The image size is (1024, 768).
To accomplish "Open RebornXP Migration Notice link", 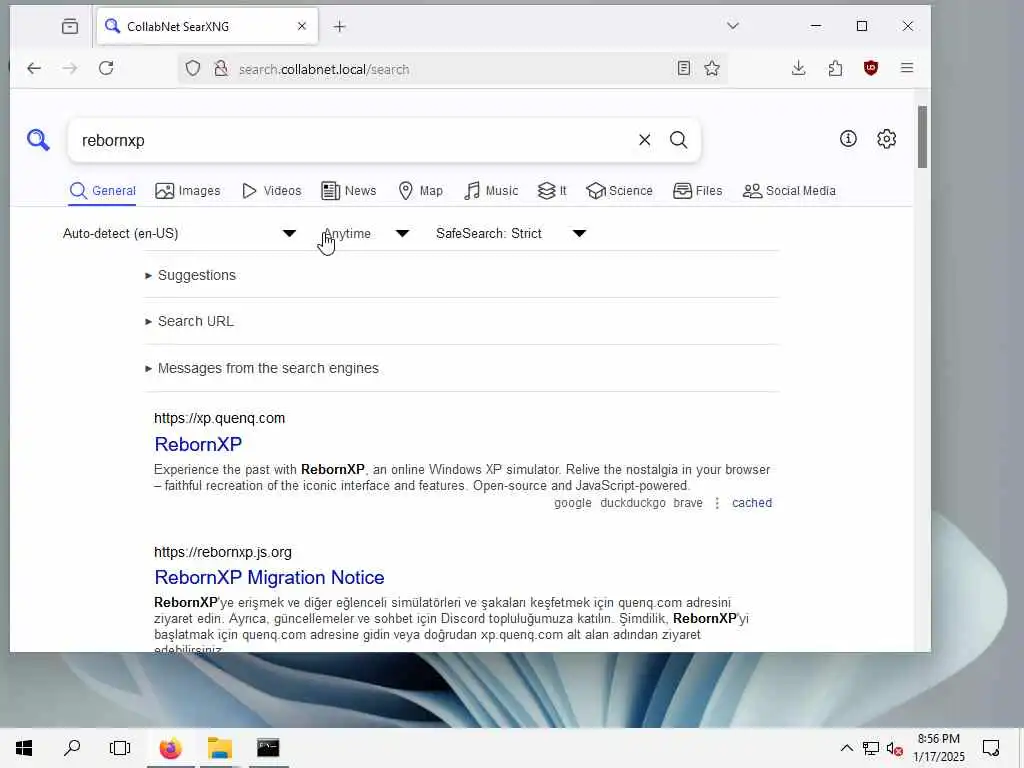I will [x=269, y=577].
